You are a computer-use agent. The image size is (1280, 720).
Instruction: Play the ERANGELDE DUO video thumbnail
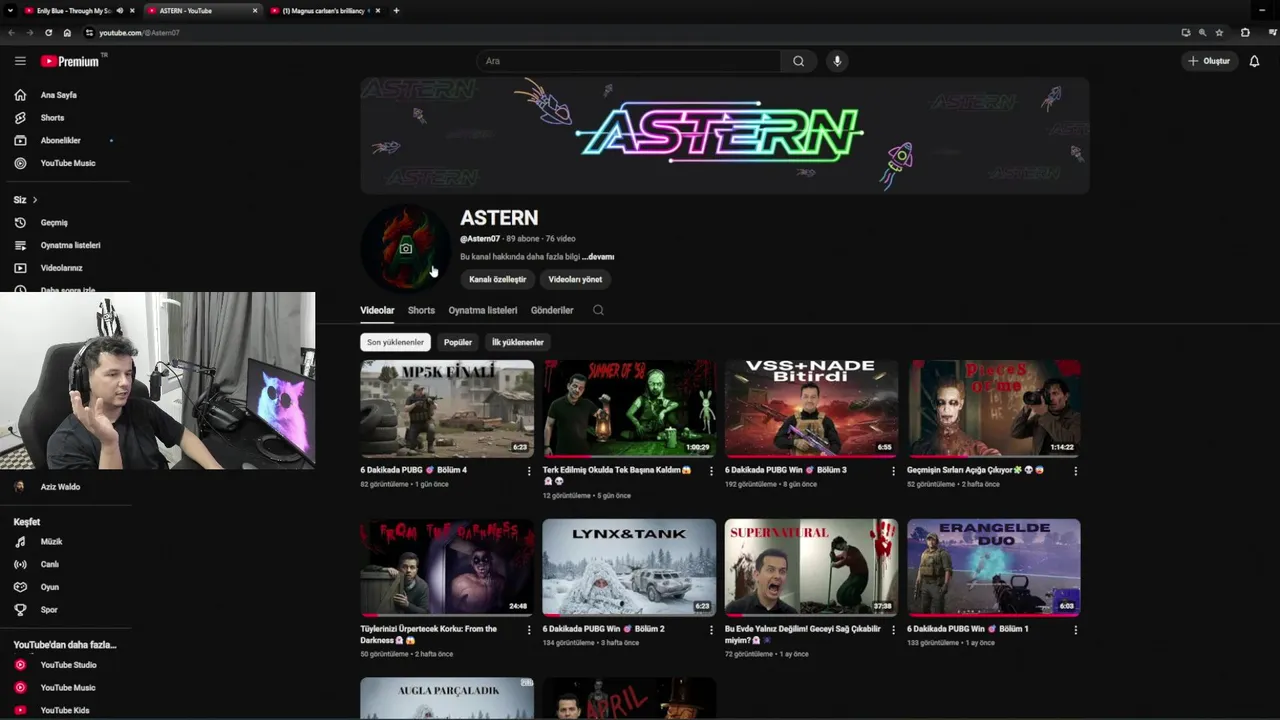click(x=994, y=567)
